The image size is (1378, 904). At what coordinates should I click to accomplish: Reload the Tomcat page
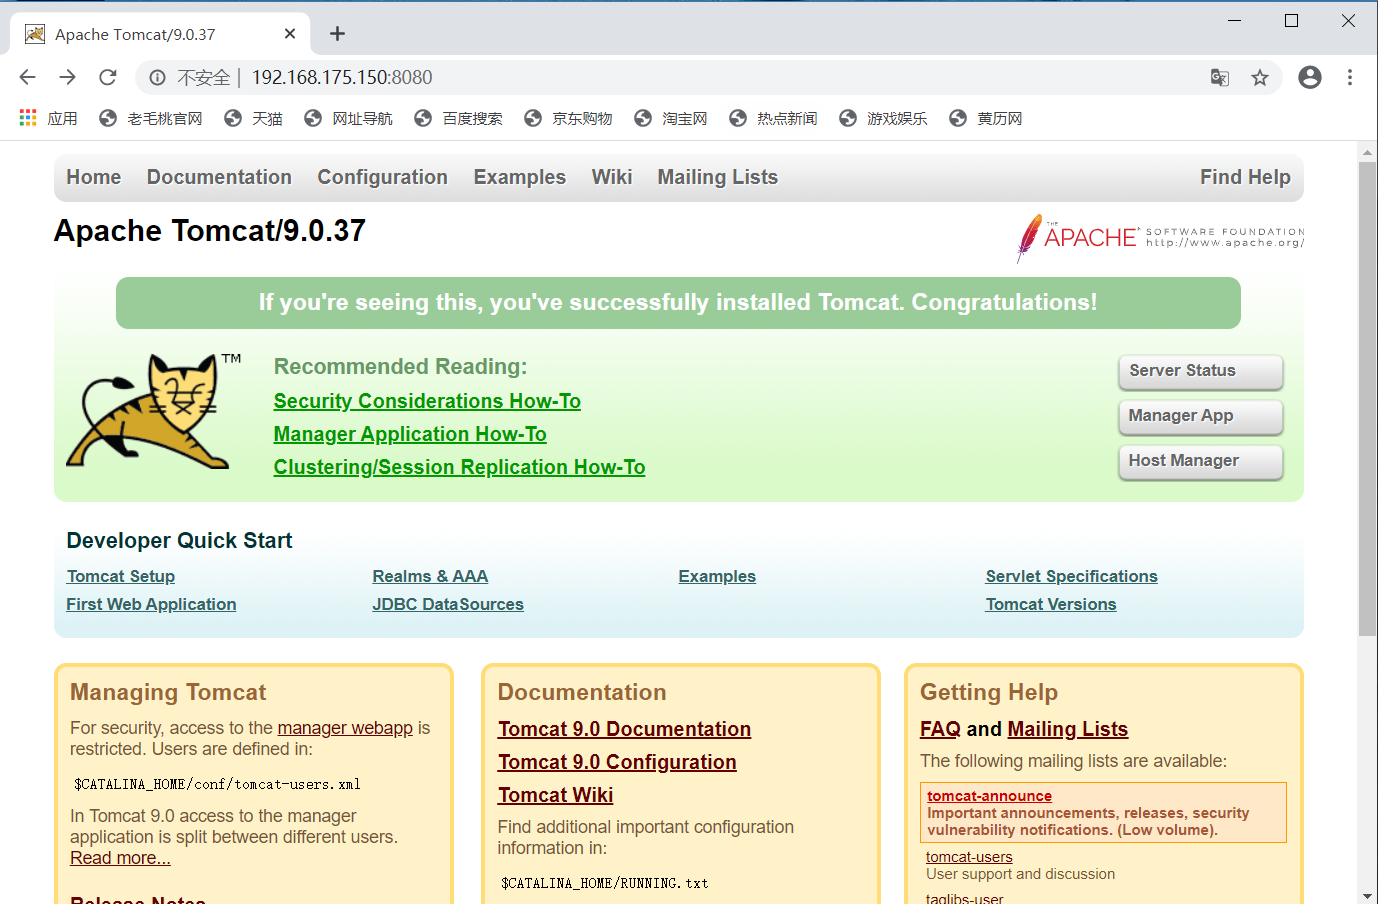(108, 77)
